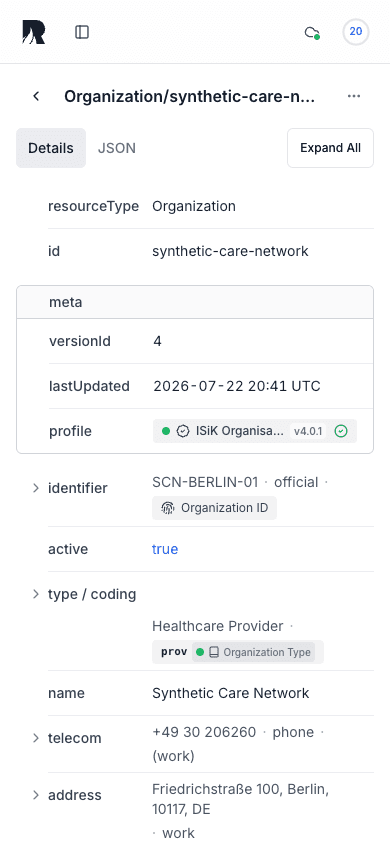The image size is (390, 844).
Task: Click the page title Organization/synthetic-care-n...
Action: (189, 96)
